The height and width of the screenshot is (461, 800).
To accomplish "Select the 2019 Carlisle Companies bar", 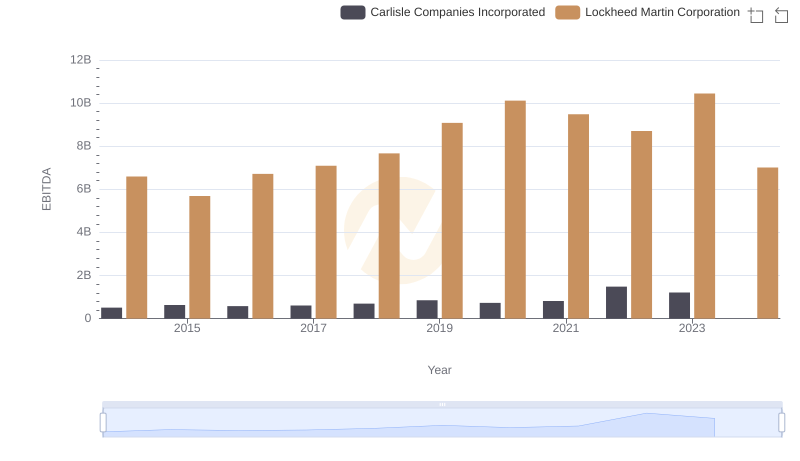I will 427,309.
